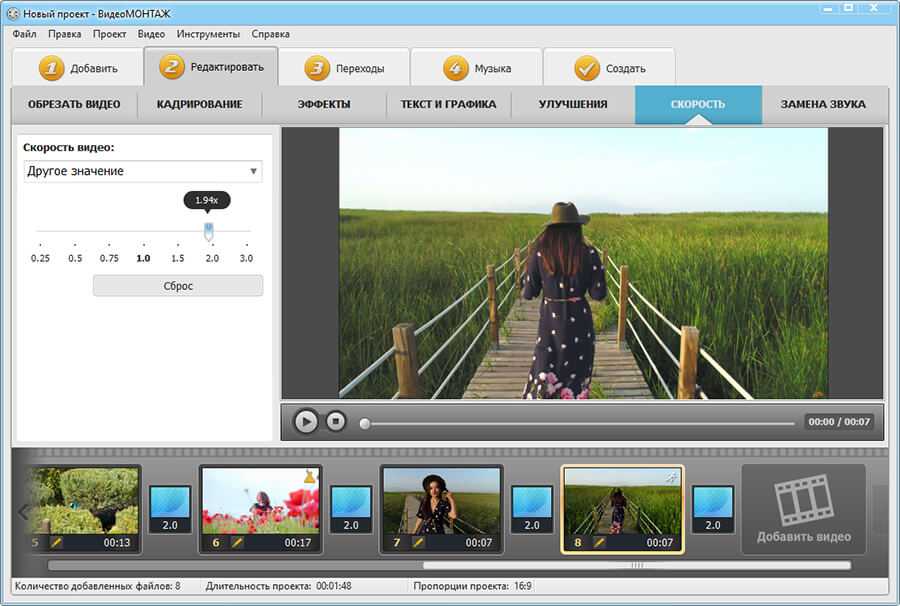Click the film strip Добавить видео icon
The width and height of the screenshot is (900, 606).
point(803,500)
